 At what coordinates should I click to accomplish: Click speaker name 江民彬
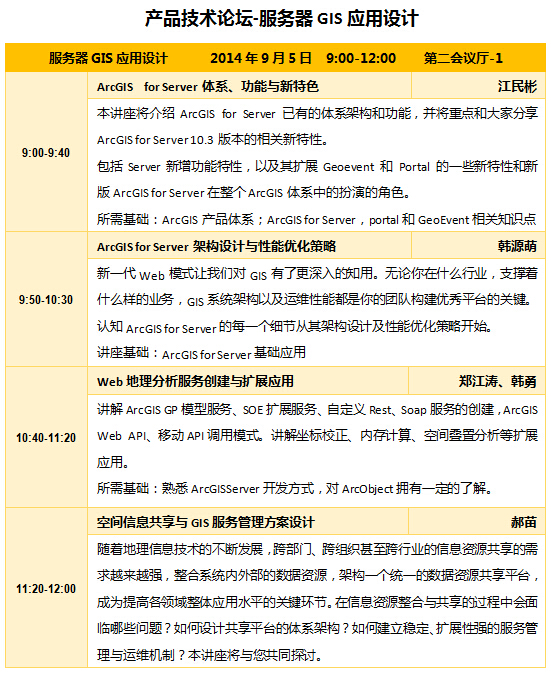517,87
